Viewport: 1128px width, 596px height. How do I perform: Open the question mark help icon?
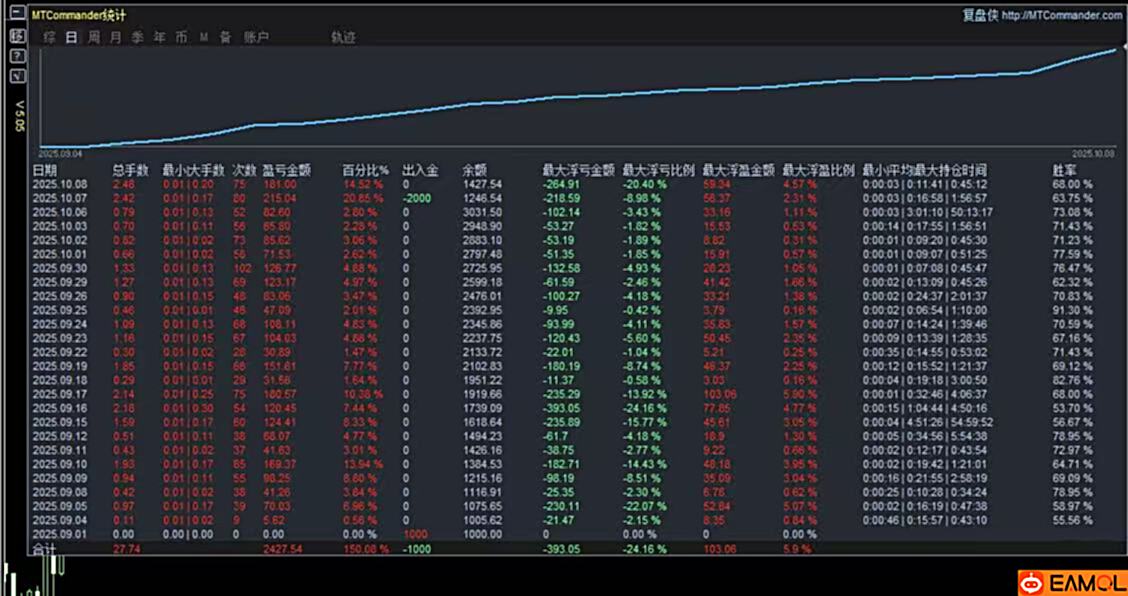[17, 56]
